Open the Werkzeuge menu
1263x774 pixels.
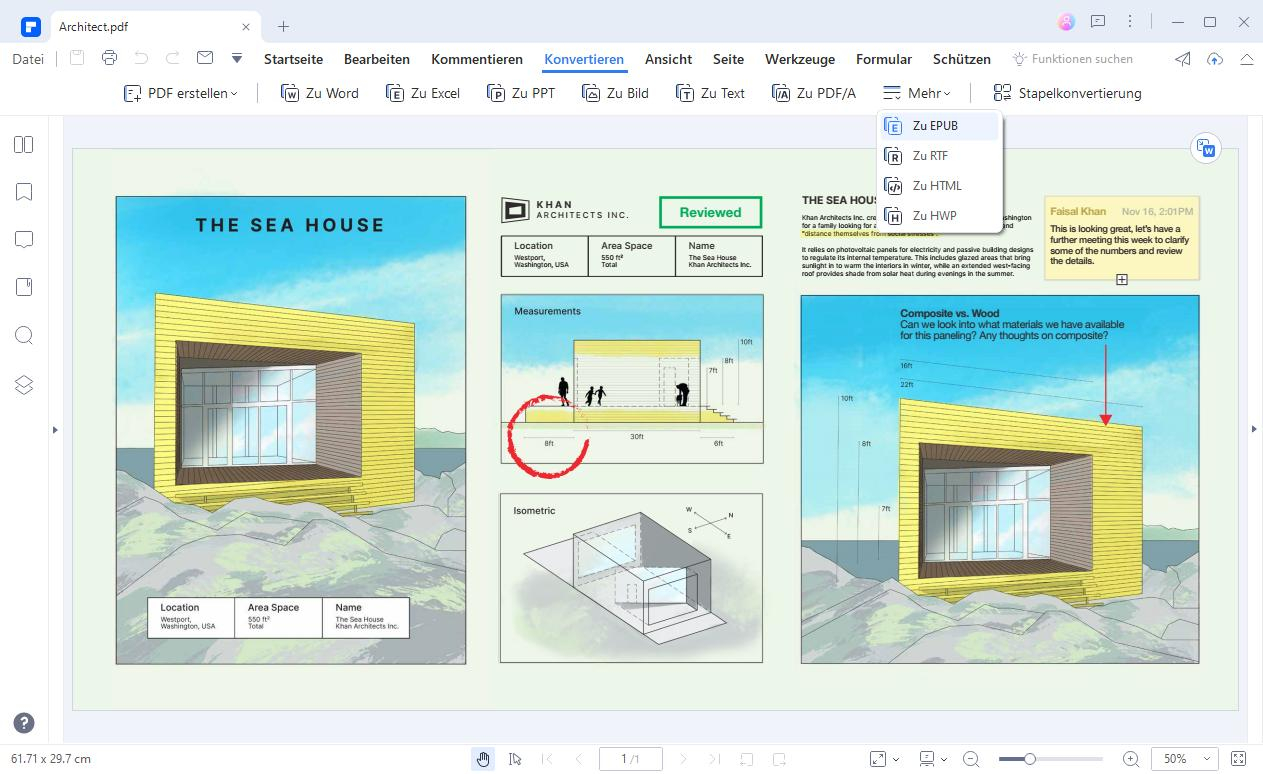799,59
